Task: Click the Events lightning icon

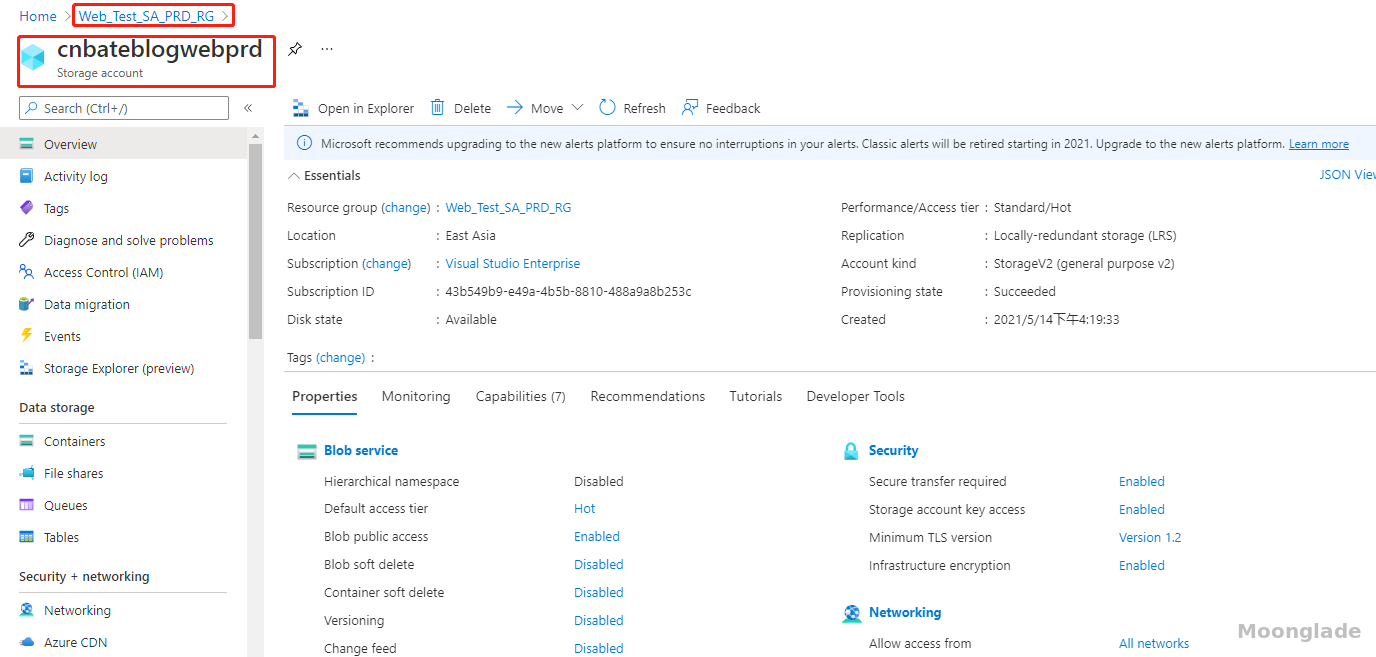Action: tap(27, 336)
